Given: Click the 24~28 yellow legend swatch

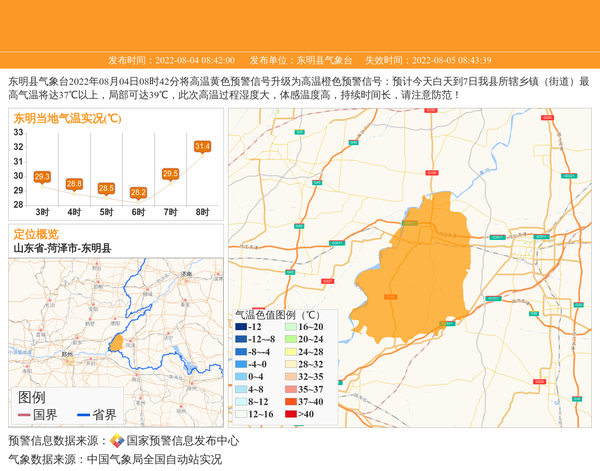Looking at the screenshot, I should point(291,352).
